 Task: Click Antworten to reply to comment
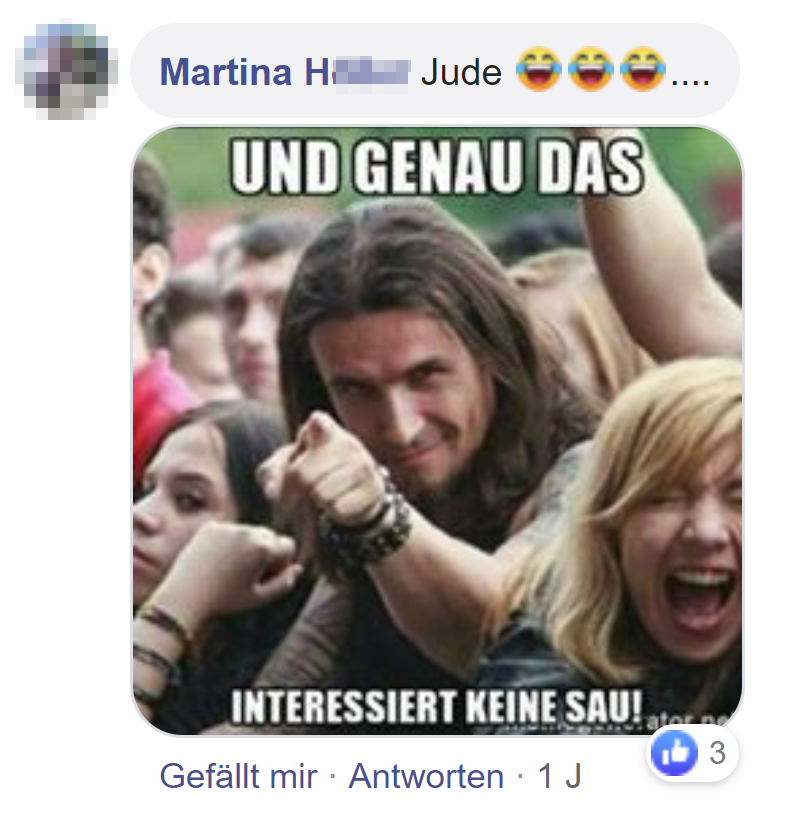[426, 776]
